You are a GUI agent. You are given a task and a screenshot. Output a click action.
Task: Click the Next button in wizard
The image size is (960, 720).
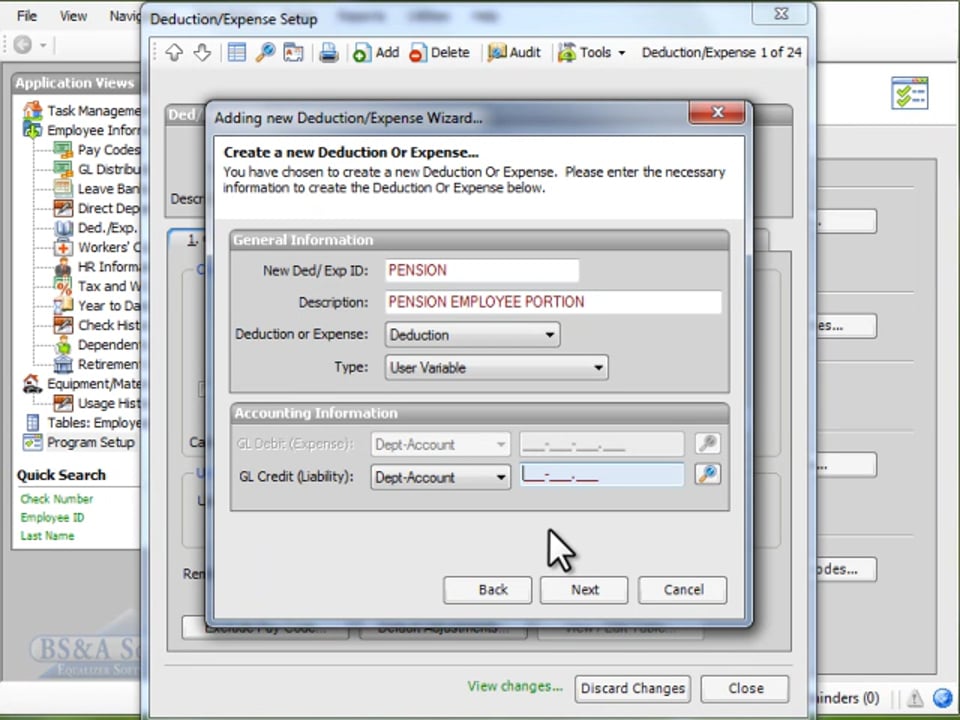584,590
